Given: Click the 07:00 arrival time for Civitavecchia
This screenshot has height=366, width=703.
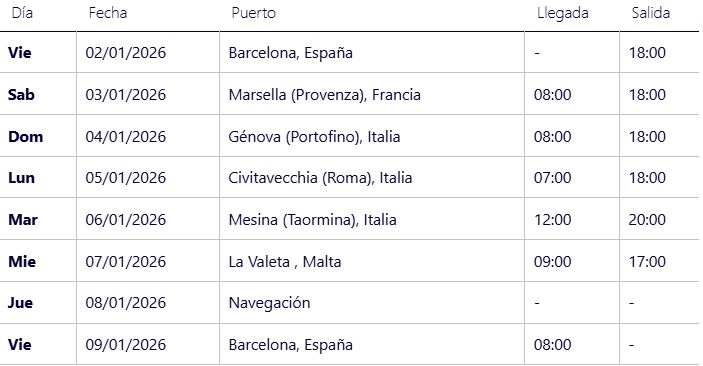Looking at the screenshot, I should tap(552, 178).
